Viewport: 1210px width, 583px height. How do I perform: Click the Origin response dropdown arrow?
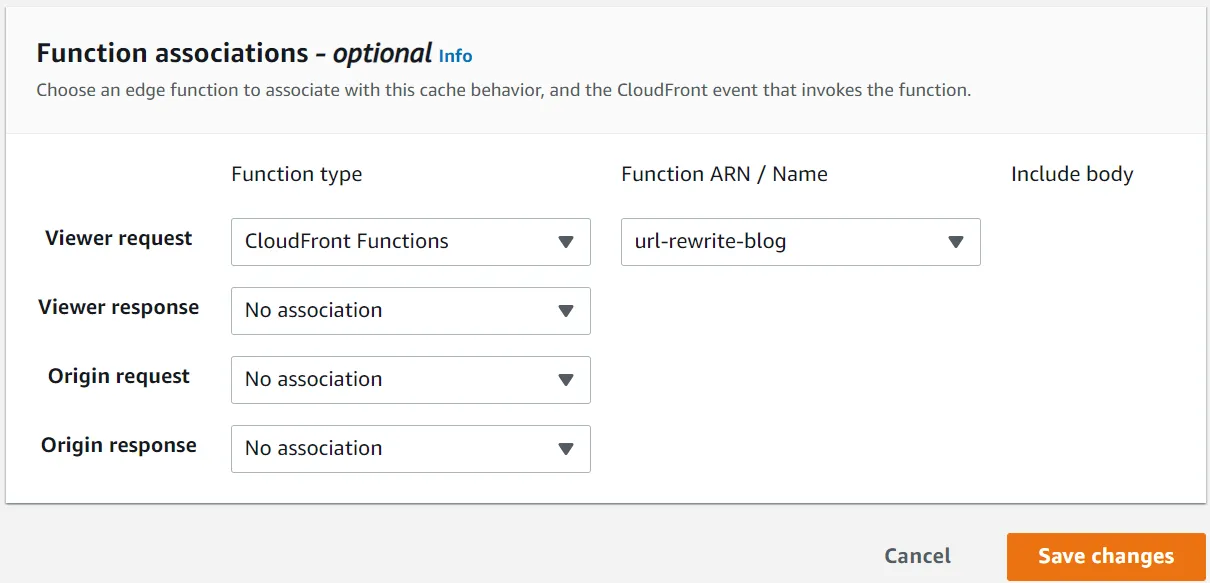pyautogui.click(x=566, y=449)
